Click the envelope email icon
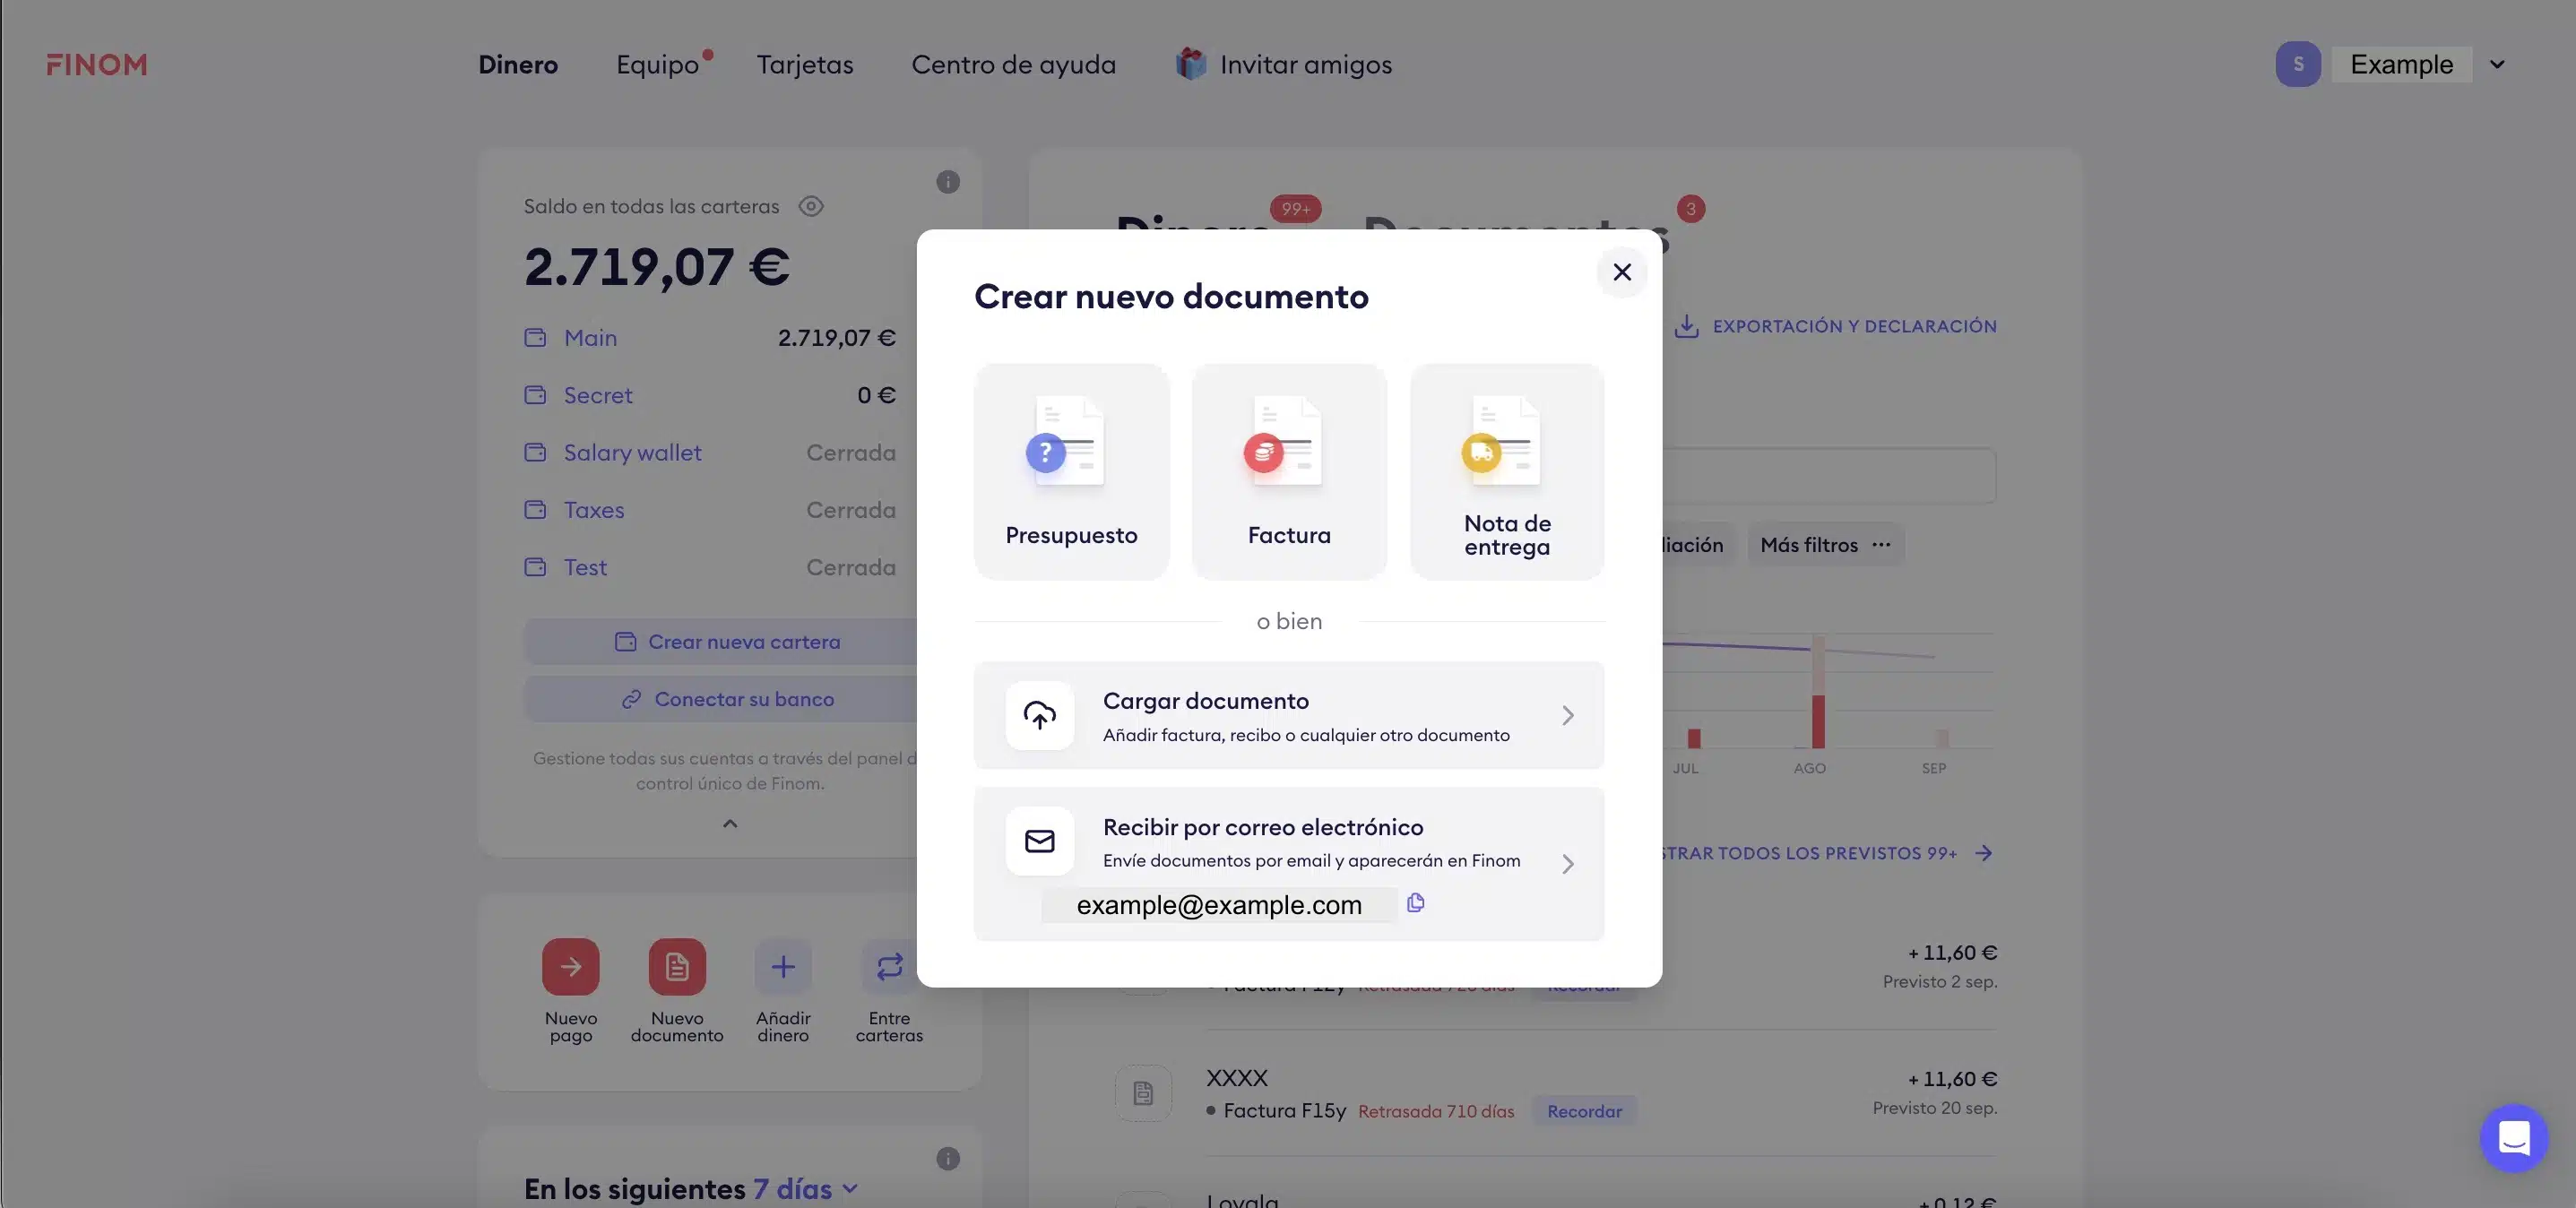The width and height of the screenshot is (2576, 1208). pos(1039,841)
